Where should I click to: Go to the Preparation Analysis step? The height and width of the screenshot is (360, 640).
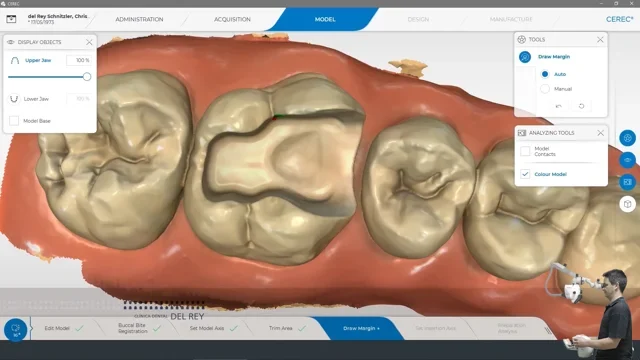click(511, 328)
